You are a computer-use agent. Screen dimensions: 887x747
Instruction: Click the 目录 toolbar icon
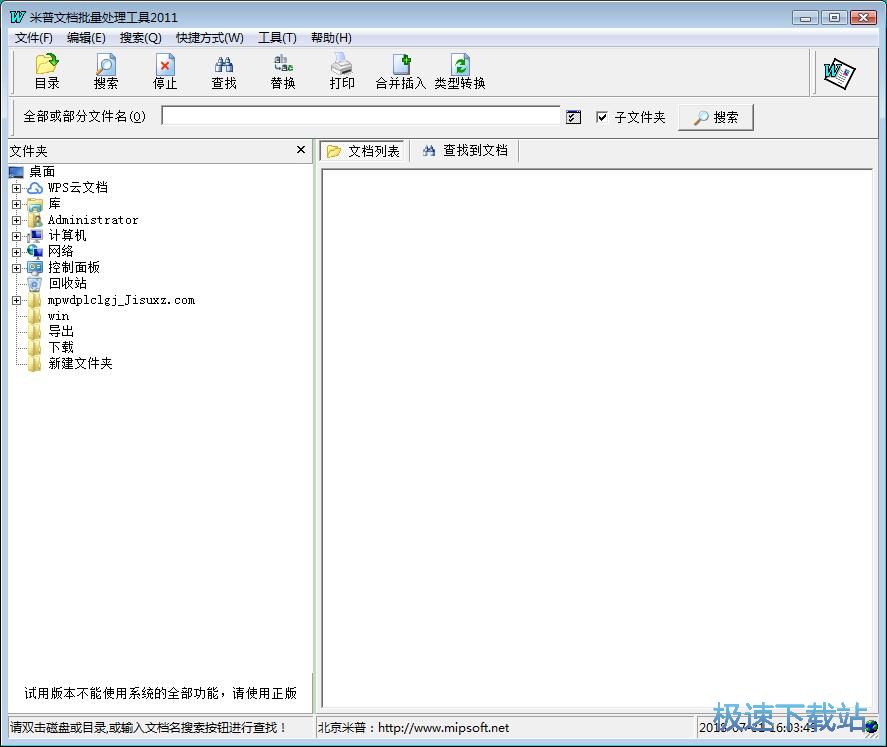click(x=46, y=70)
